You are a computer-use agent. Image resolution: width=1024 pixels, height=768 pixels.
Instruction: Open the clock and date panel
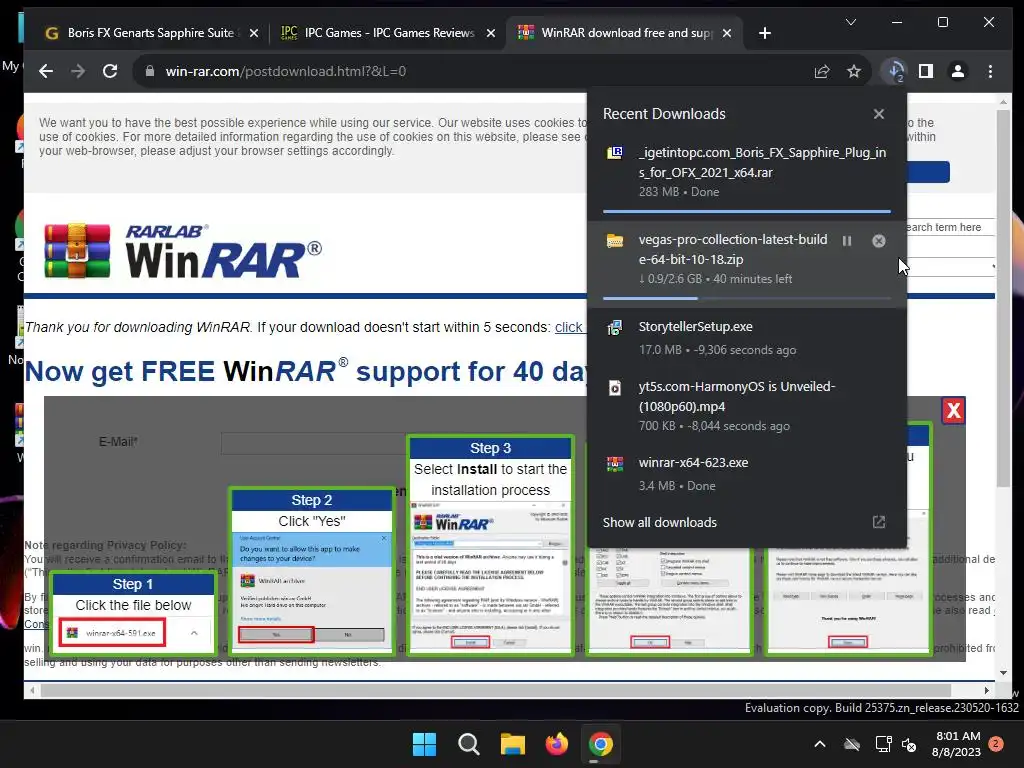coord(956,744)
